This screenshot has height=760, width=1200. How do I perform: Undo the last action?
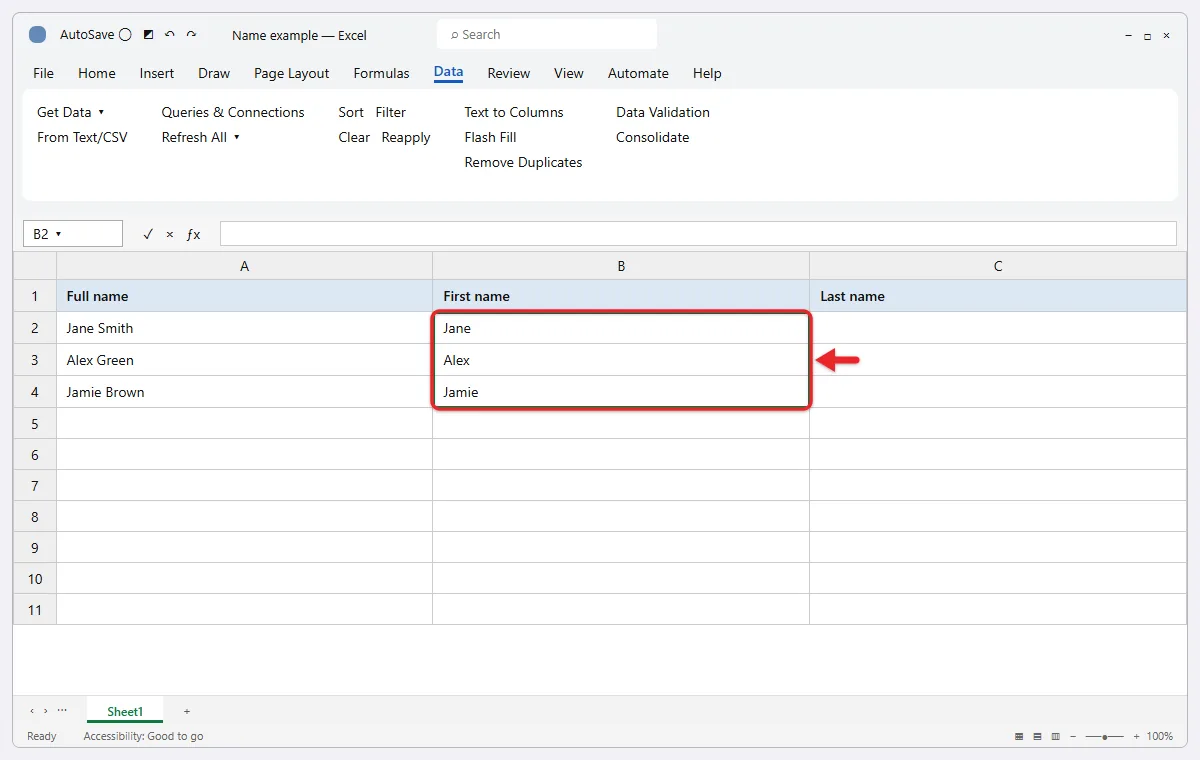tap(169, 35)
